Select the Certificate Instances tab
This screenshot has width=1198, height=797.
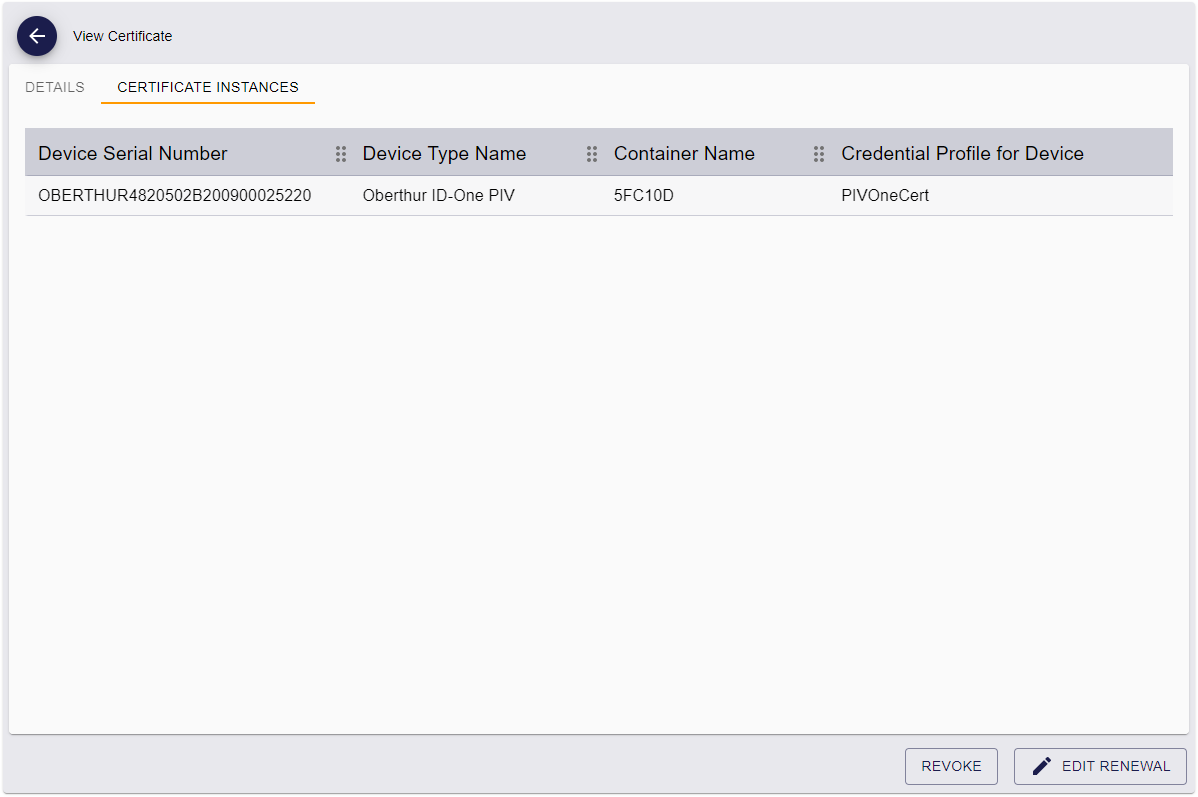coord(208,87)
